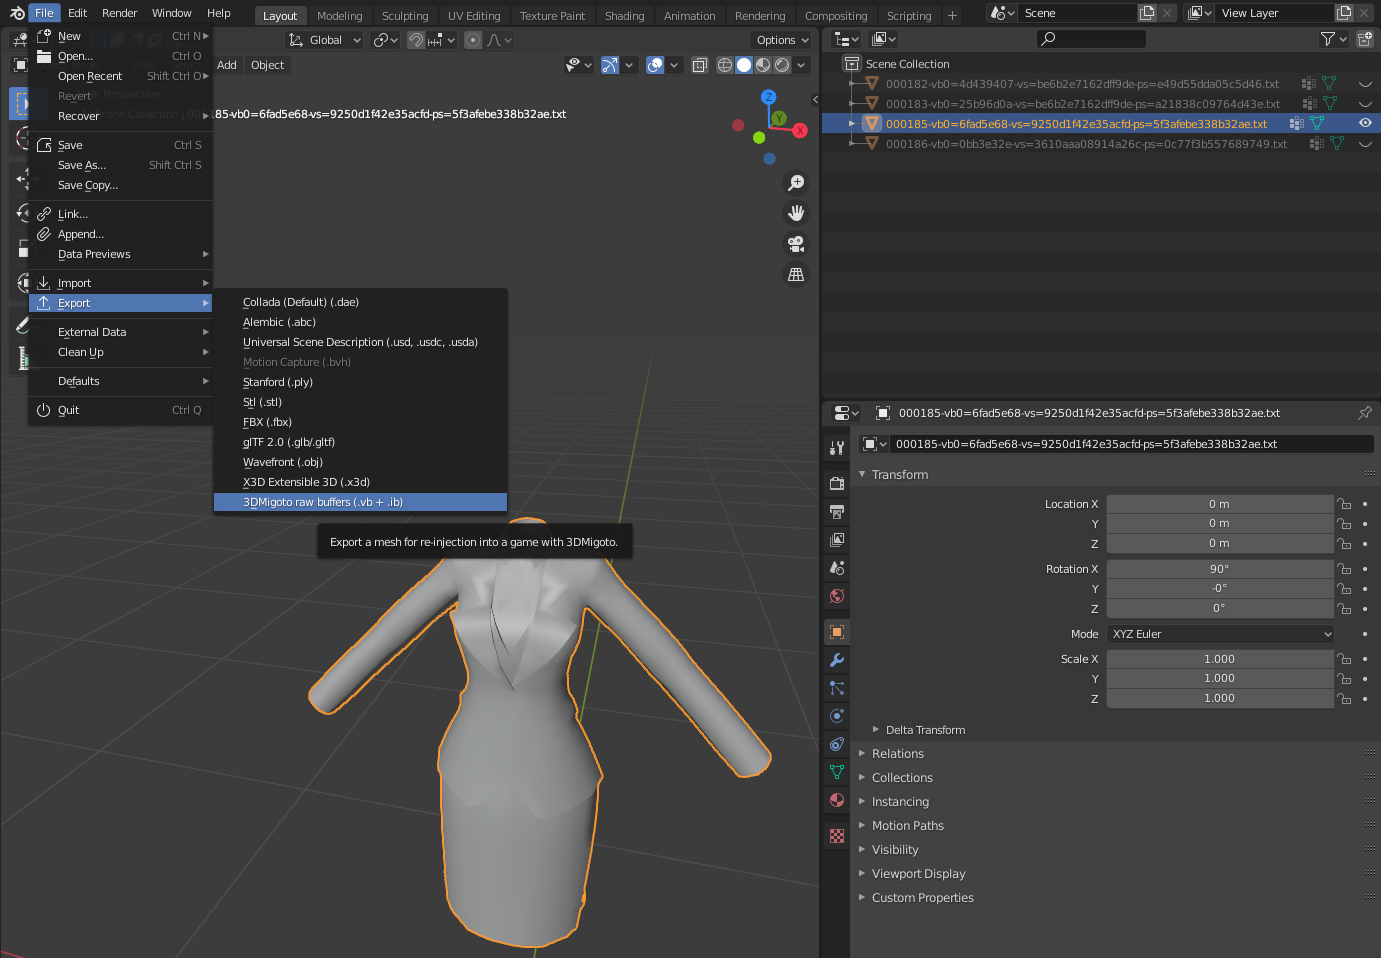Open the shading options dropdown arrow
This screenshot has width=1381, height=958.
pyautogui.click(x=802, y=65)
